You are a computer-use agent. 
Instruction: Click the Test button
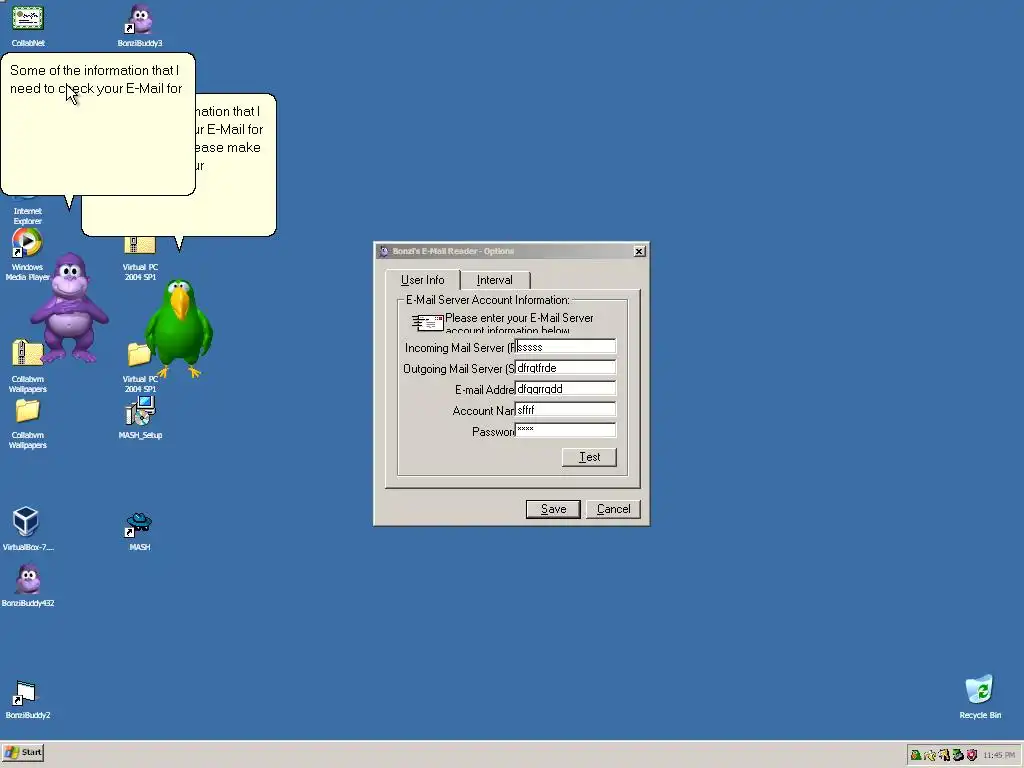click(x=589, y=457)
